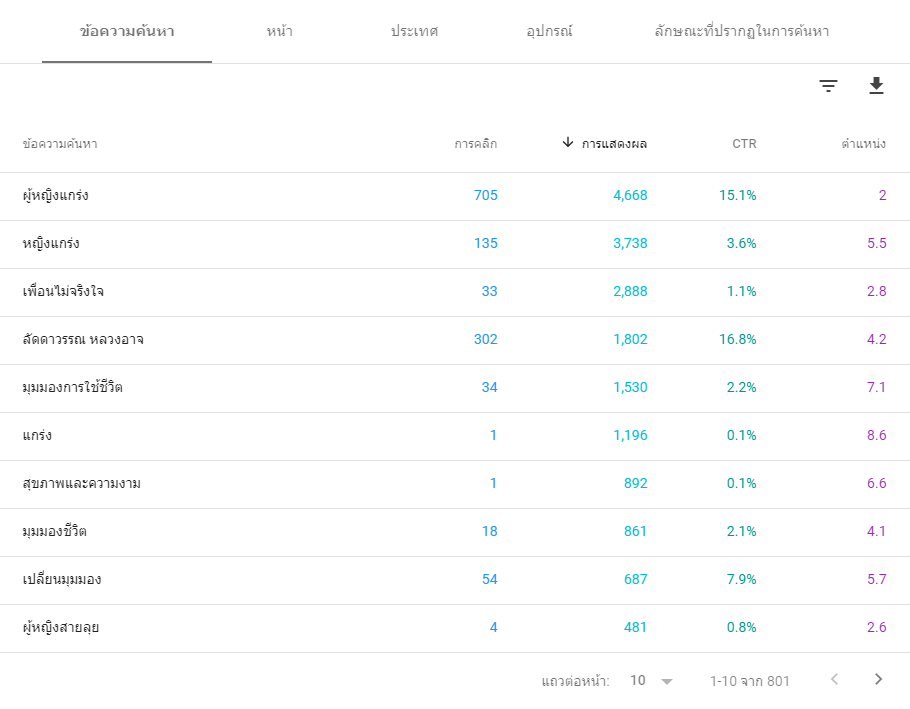Go to previous page arrow
Image resolution: width=910 pixels, height=709 pixels.
pyautogui.click(x=834, y=679)
